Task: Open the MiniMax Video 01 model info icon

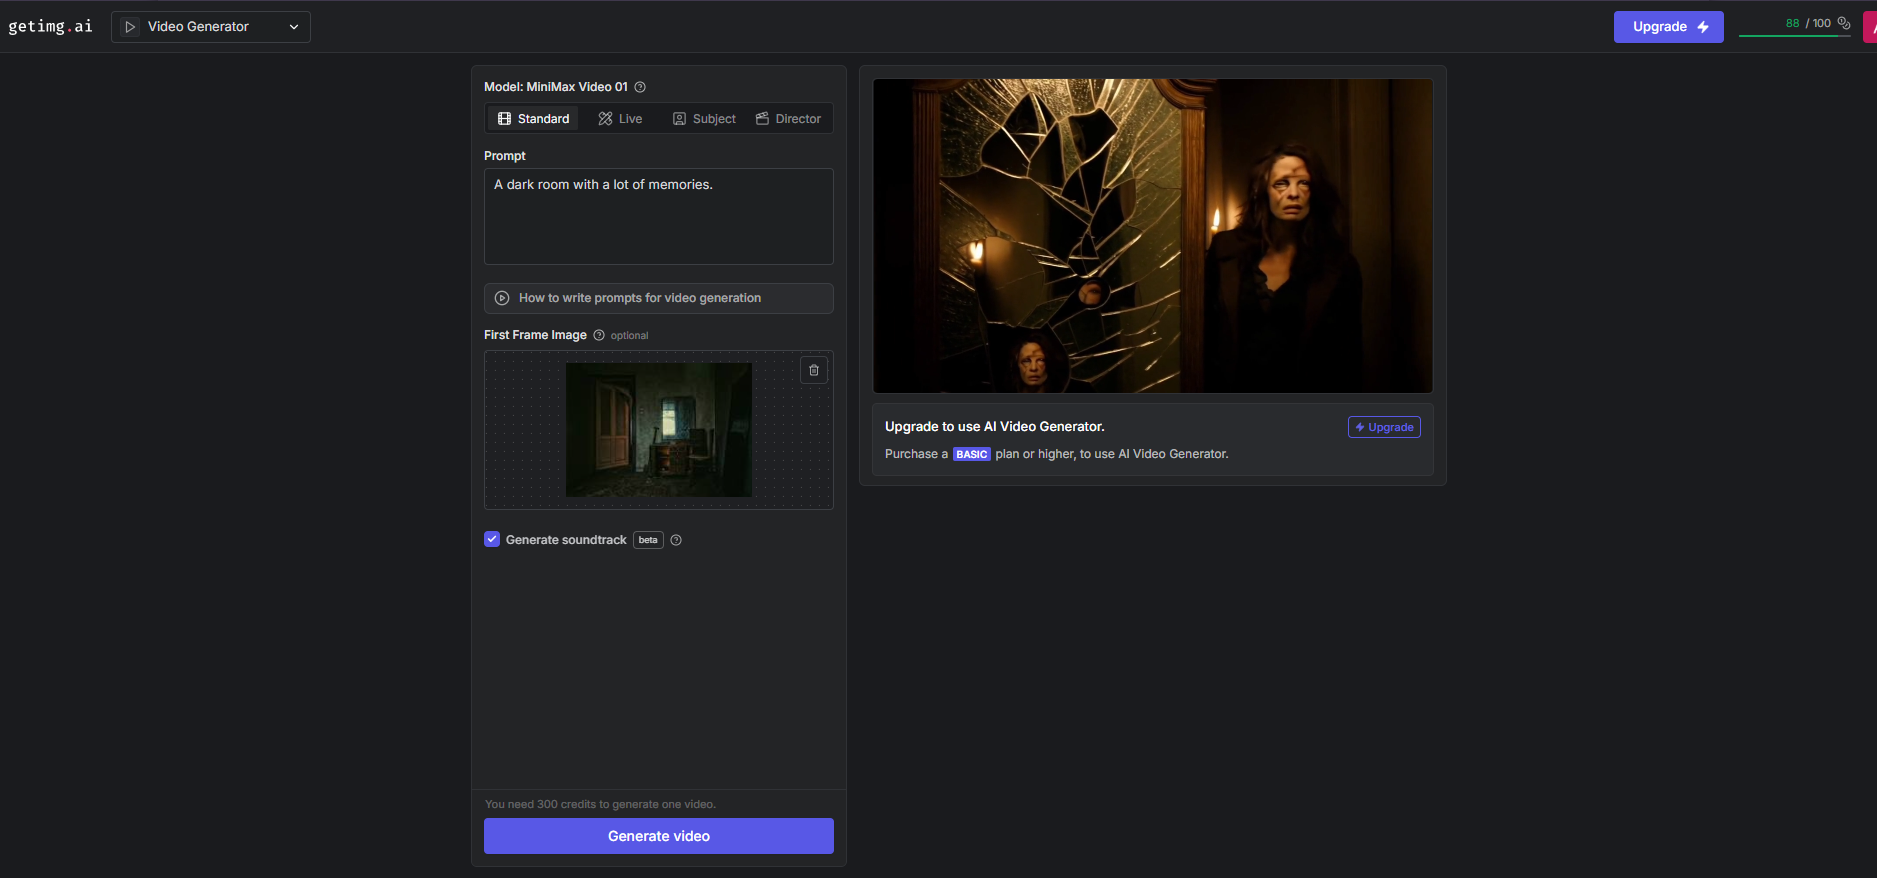Action: [x=640, y=87]
